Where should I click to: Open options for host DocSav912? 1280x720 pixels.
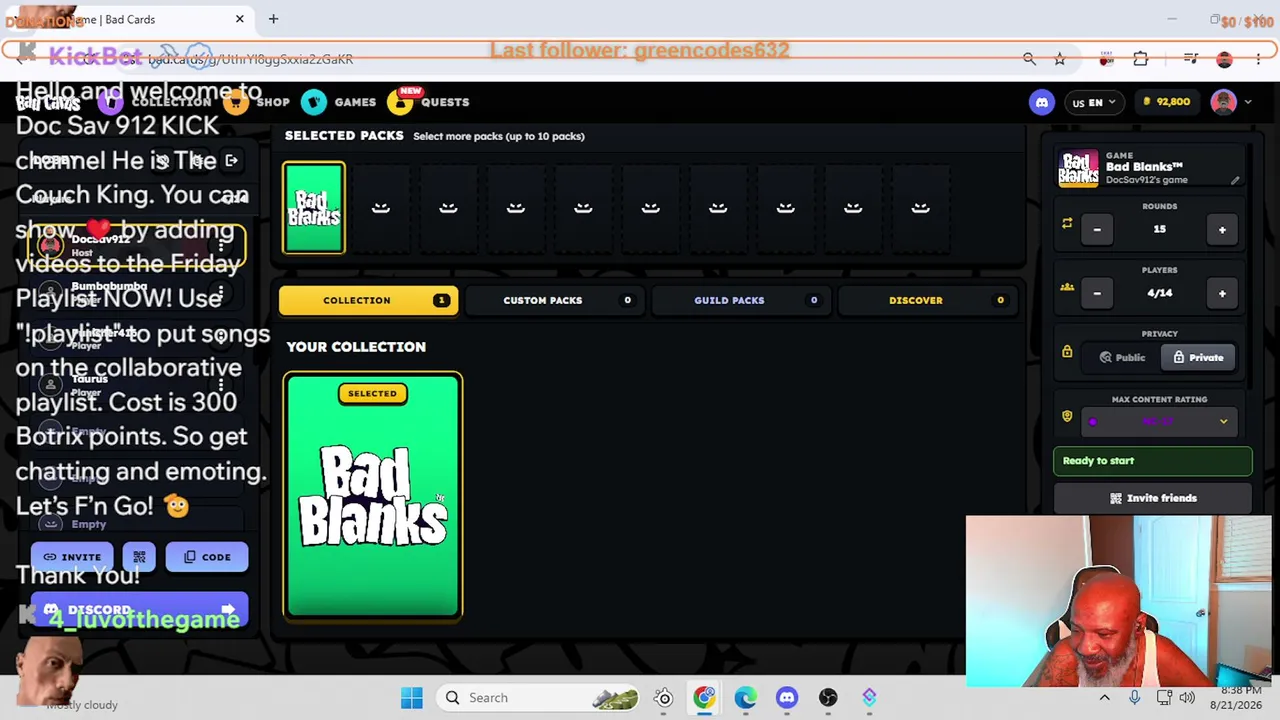[222, 245]
